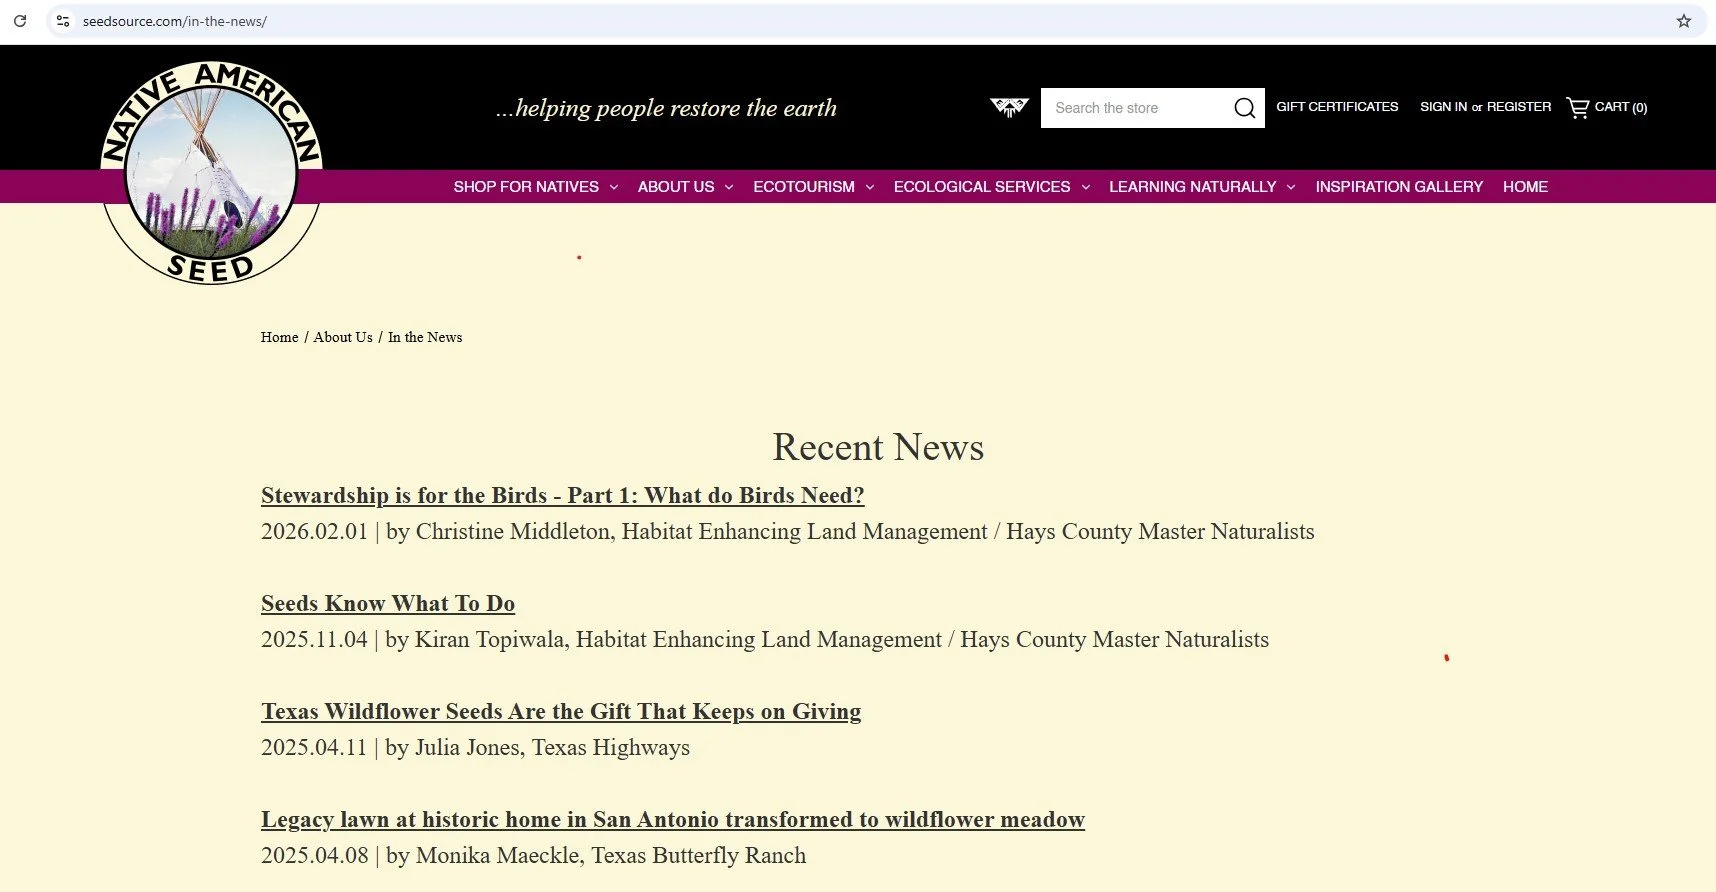Click the Gift Certificates link
This screenshot has height=892, width=1716.
pyautogui.click(x=1337, y=107)
